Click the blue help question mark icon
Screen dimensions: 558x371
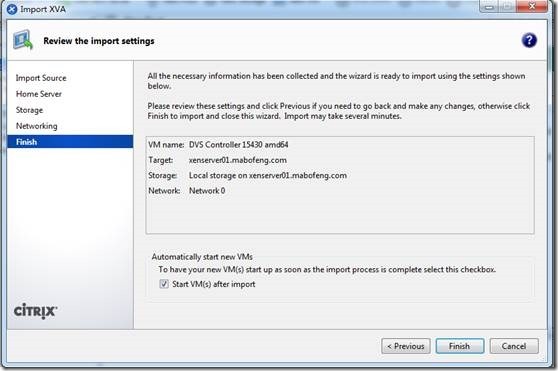click(529, 40)
